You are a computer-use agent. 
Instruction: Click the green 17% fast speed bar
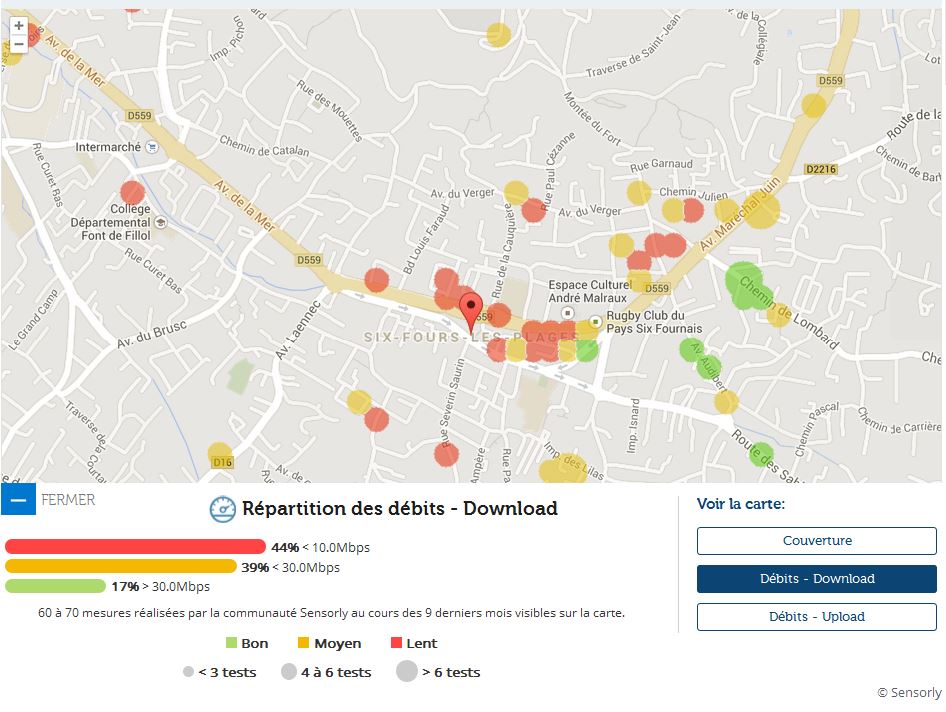tap(55, 586)
